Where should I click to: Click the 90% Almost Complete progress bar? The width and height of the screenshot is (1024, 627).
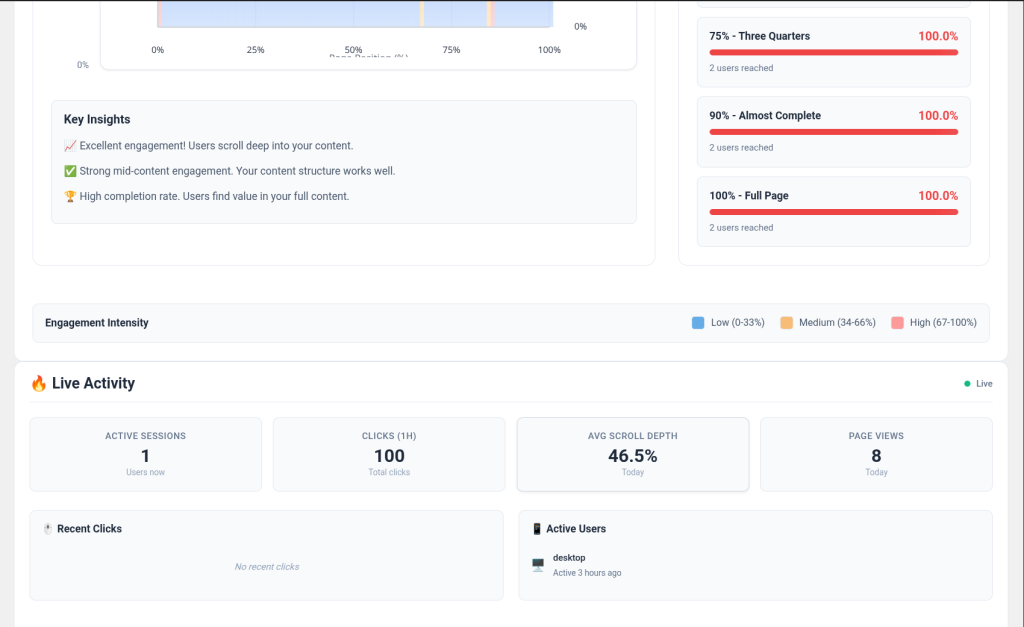(833, 132)
